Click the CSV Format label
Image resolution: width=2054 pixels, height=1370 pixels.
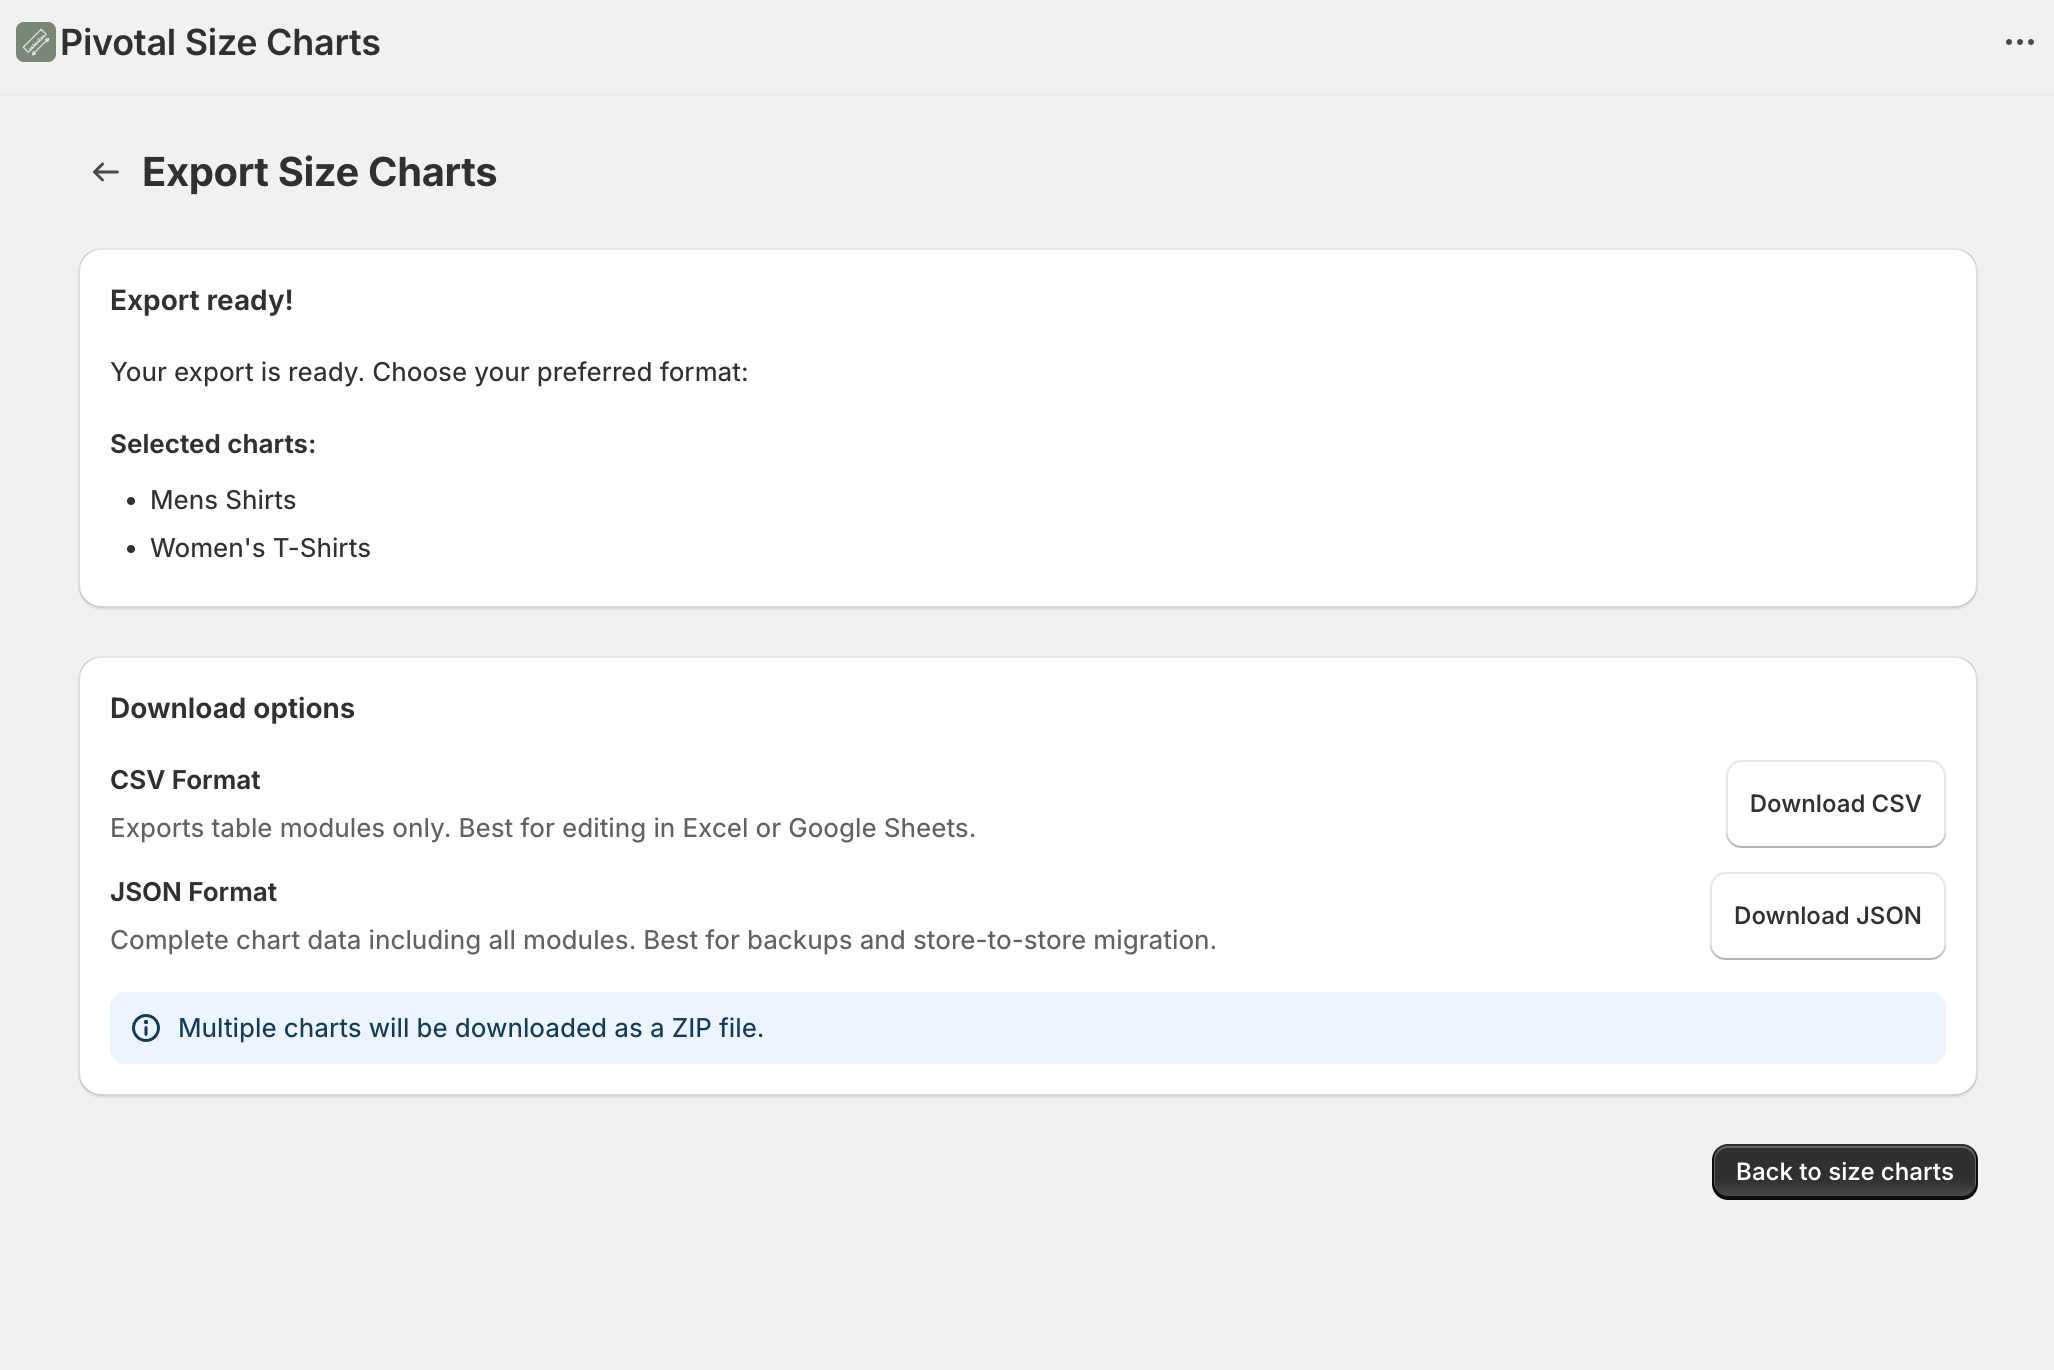pyautogui.click(x=185, y=779)
